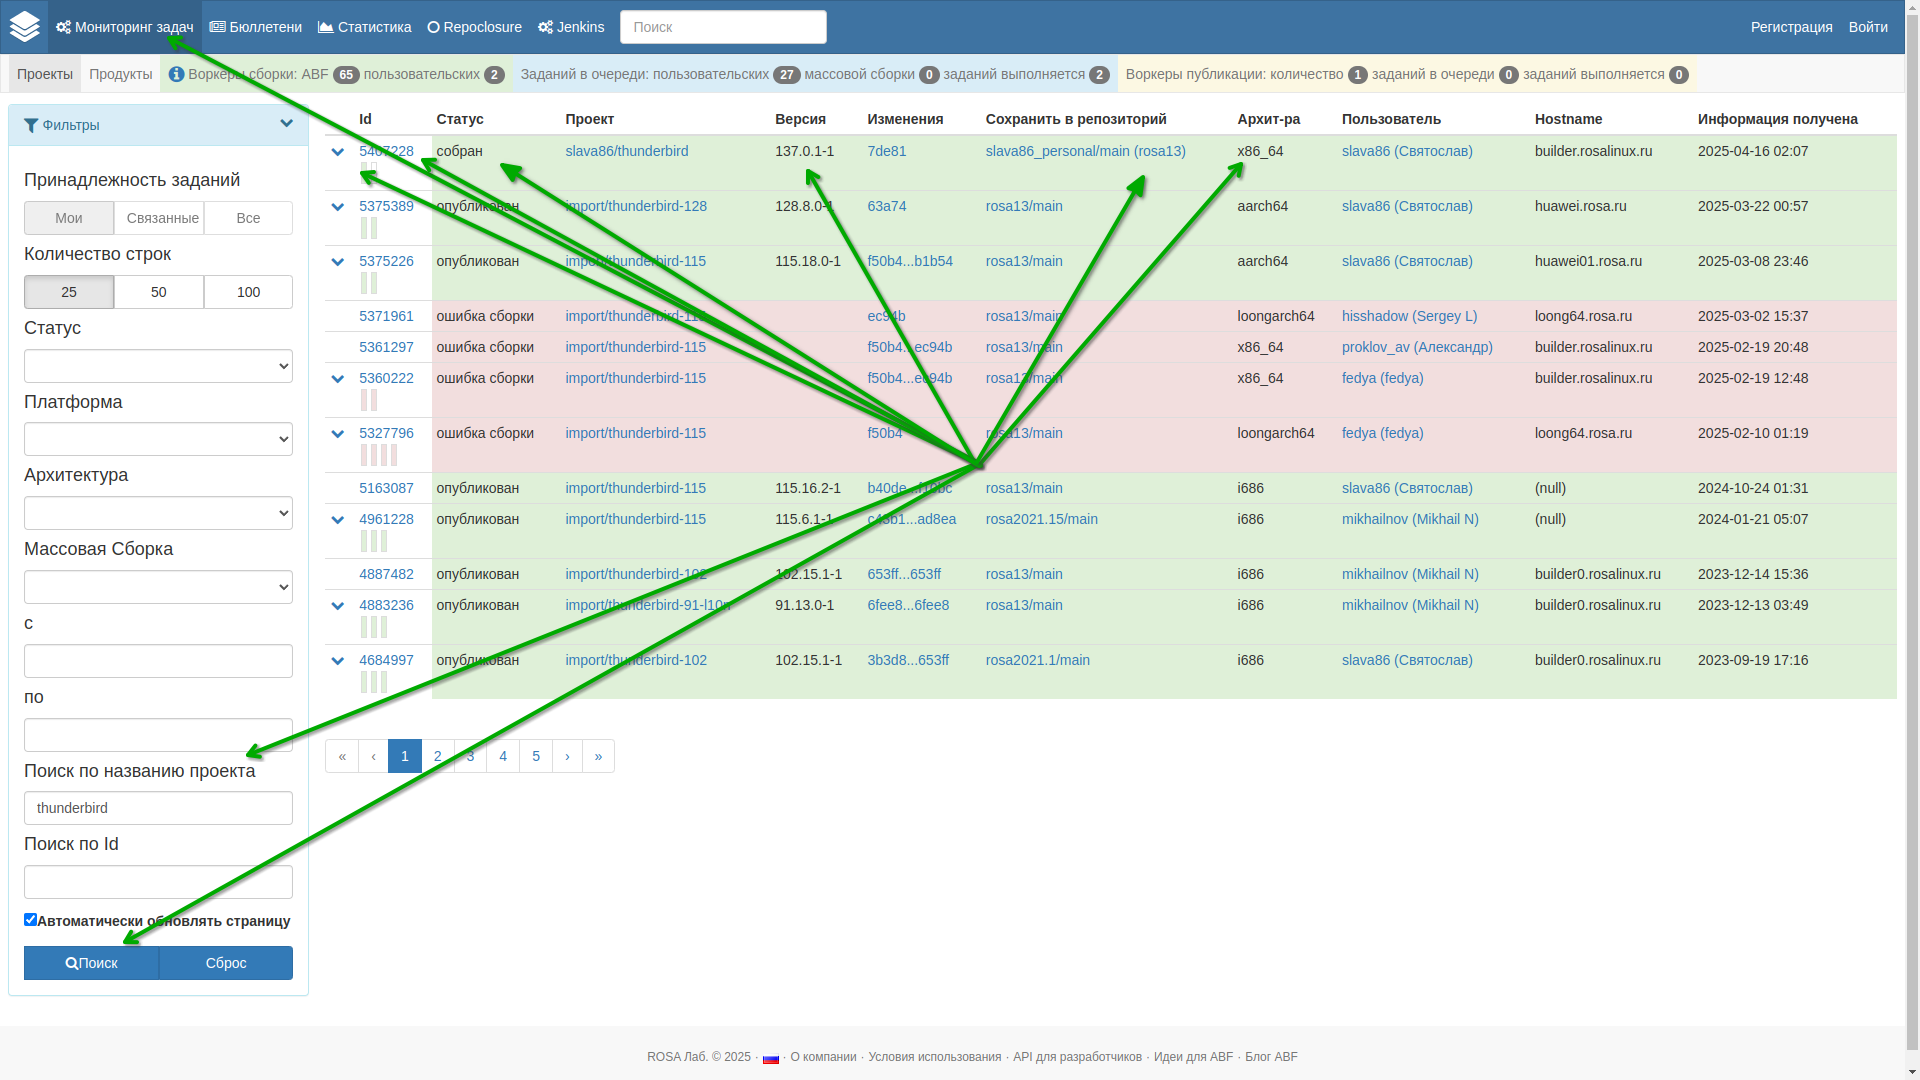Select the Все ownership toggle
Viewport: 1920px width, 1080px height.
(248, 218)
